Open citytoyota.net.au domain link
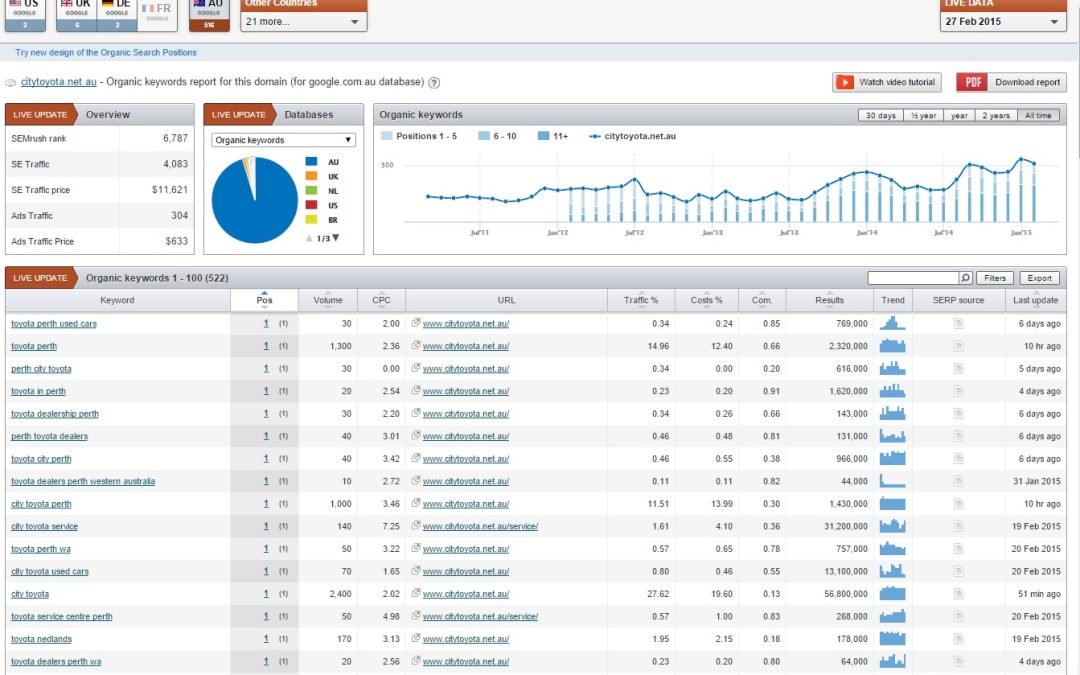 (59, 82)
